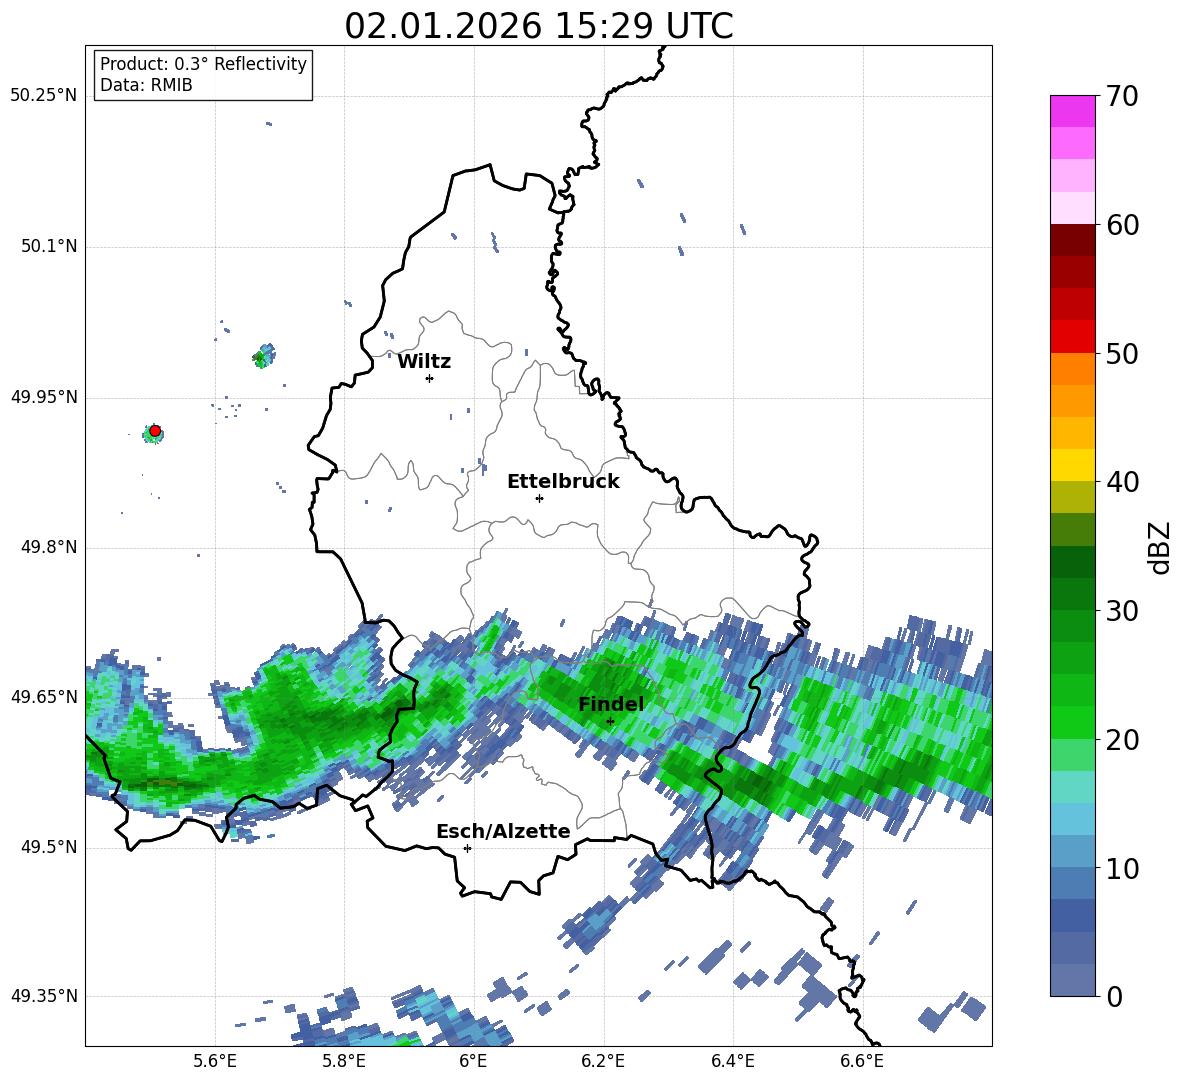Click the Findel location label
The width and height of the screenshot is (1184, 1081).
tap(611, 704)
